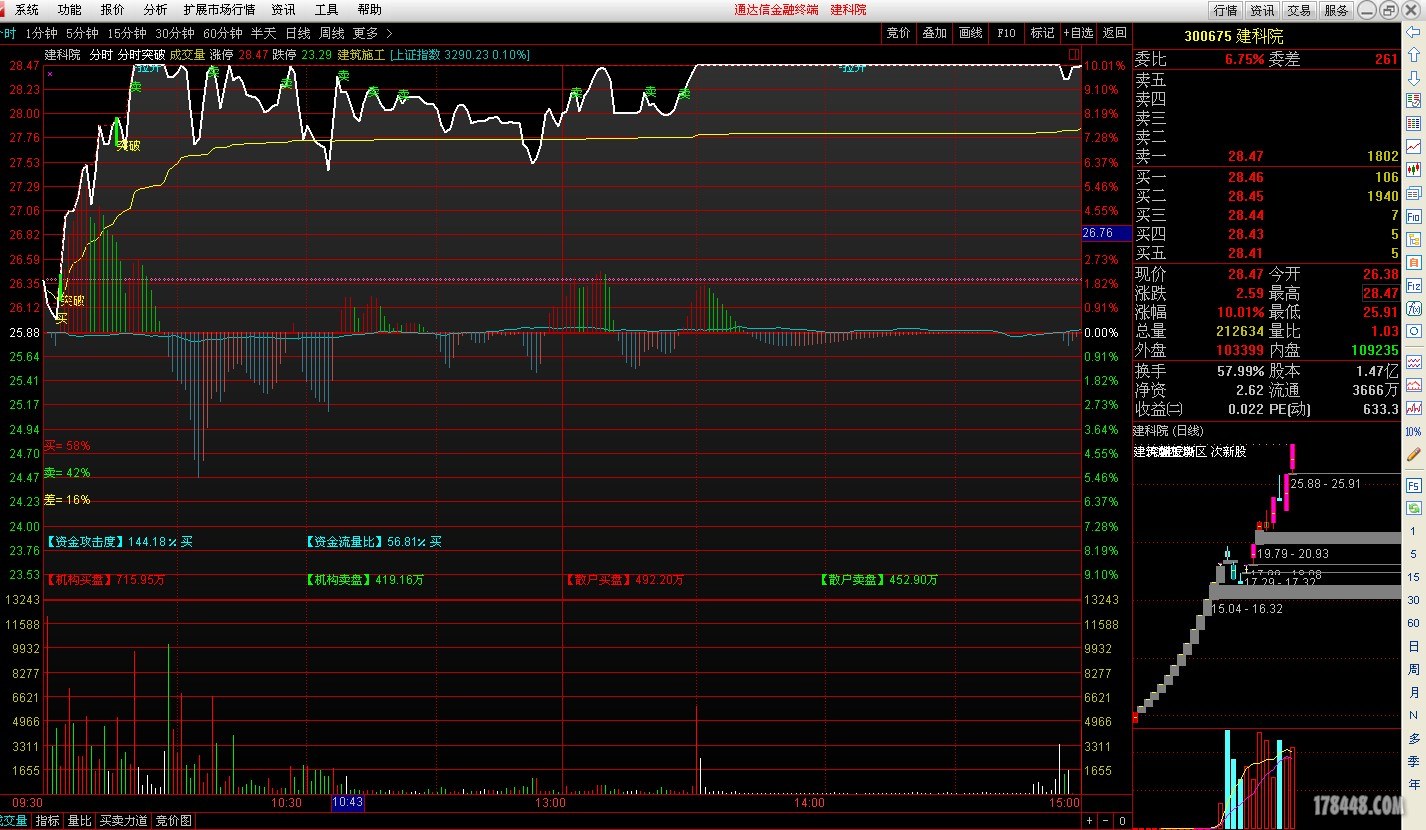Open the candlestick chart sidebar icon
The image size is (1426, 830).
[x=1414, y=170]
